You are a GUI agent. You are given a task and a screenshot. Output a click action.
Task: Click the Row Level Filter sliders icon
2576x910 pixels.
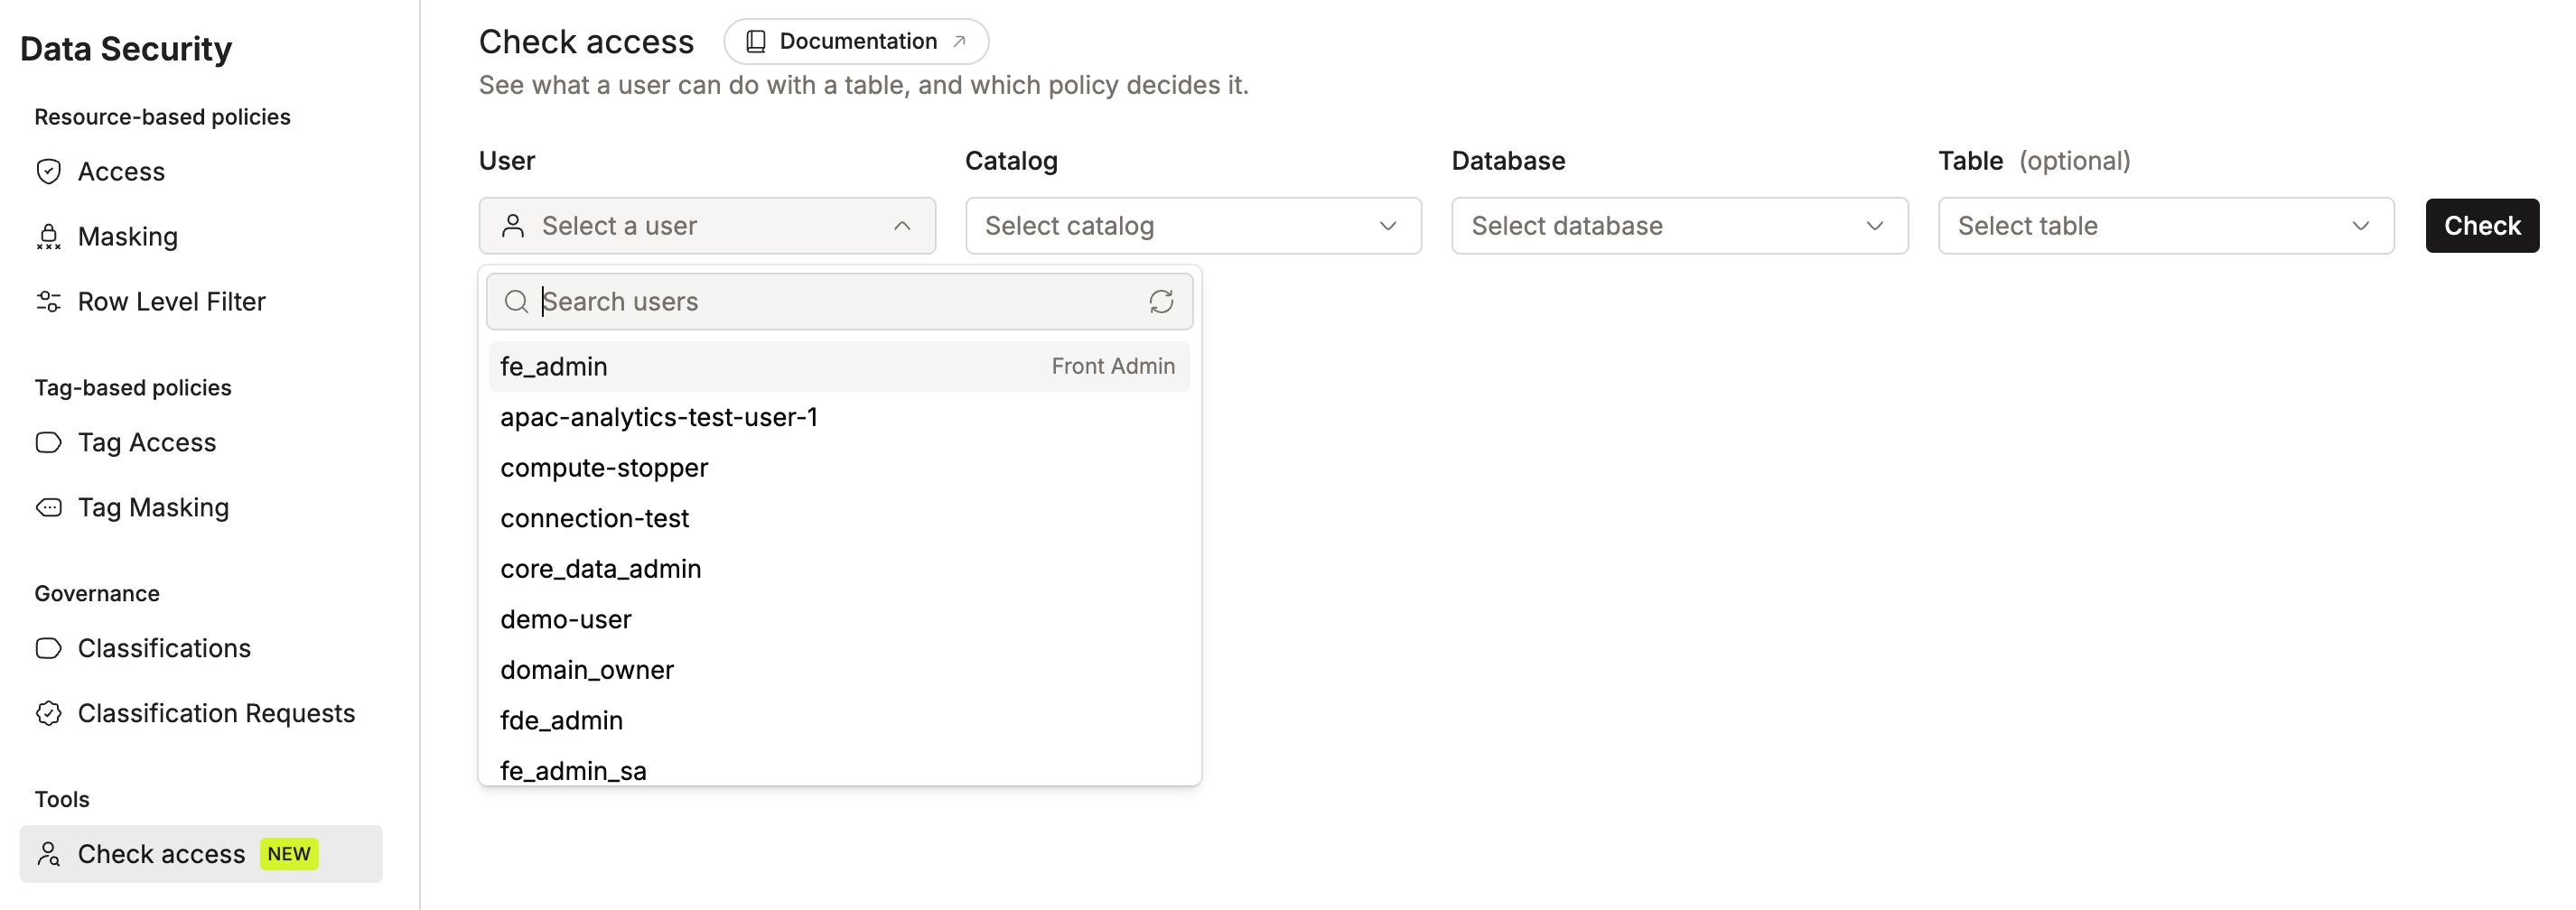coord(48,301)
